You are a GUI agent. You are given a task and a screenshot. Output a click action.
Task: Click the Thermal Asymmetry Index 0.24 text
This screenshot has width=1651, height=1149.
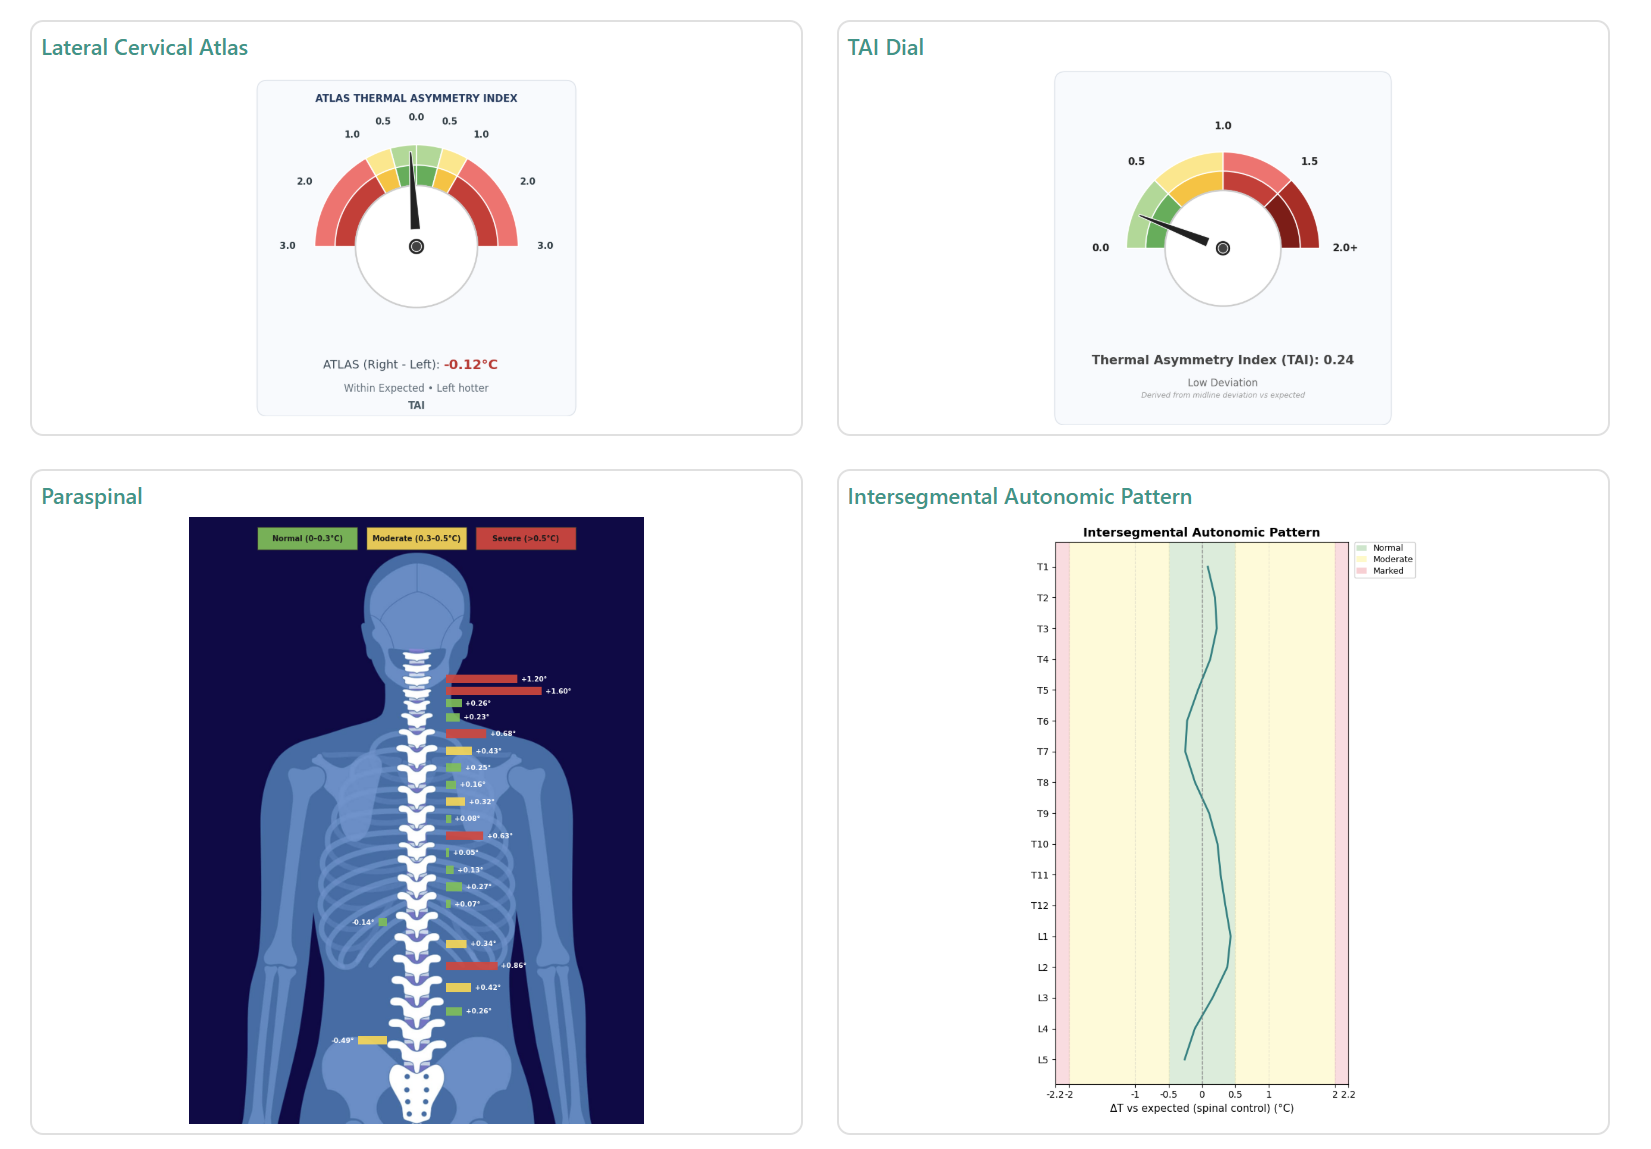(x=1222, y=360)
